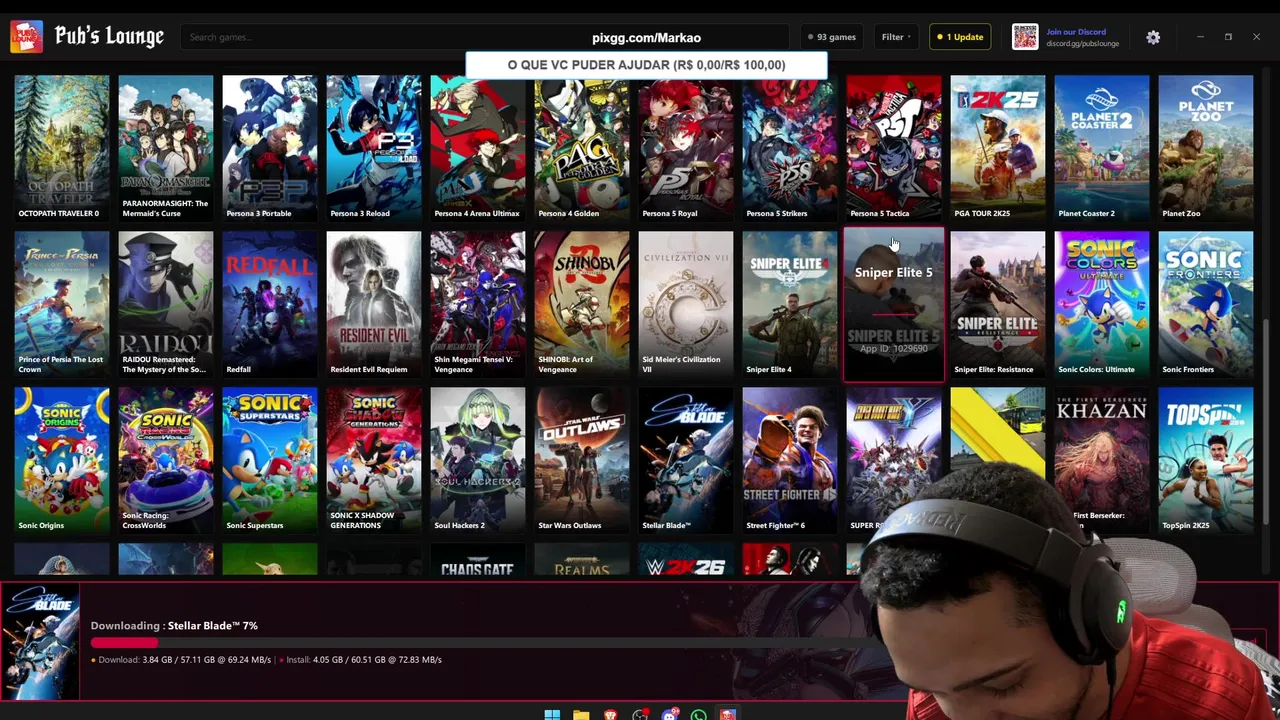Select Sonic Superstars game
Viewport: 1280px width, 720px height.
tap(270, 460)
